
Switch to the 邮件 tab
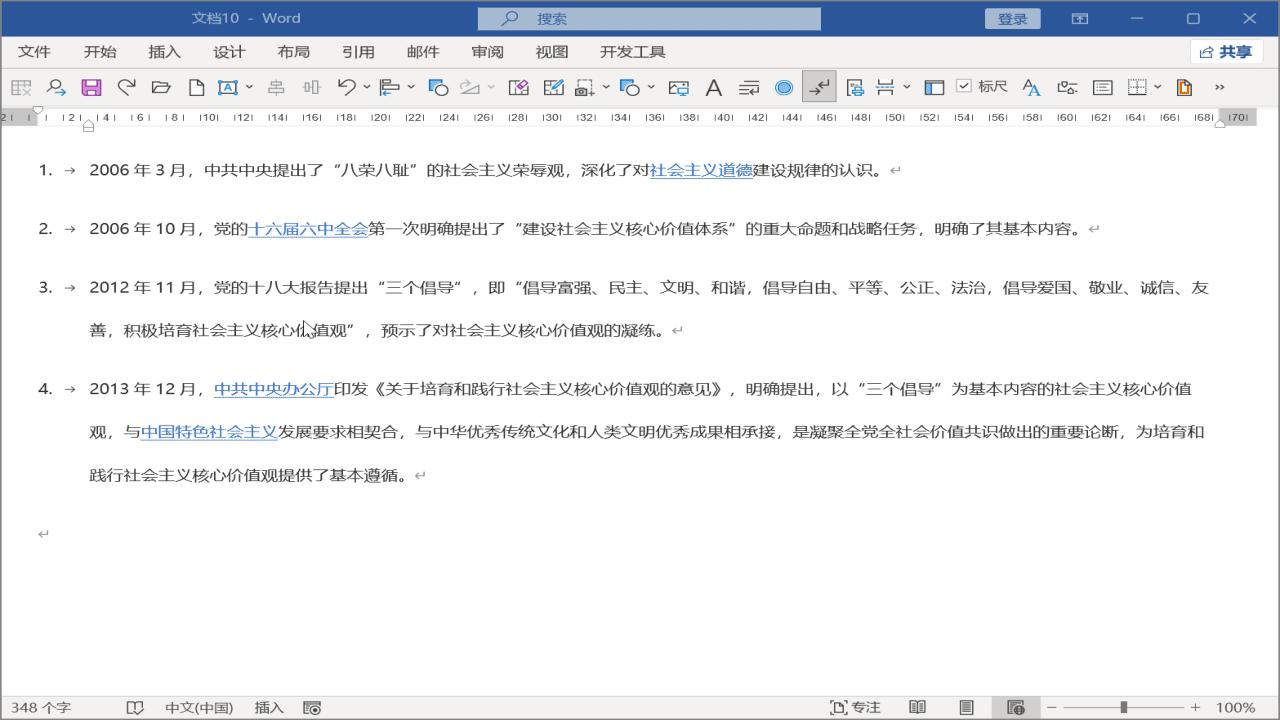pyautogui.click(x=423, y=52)
